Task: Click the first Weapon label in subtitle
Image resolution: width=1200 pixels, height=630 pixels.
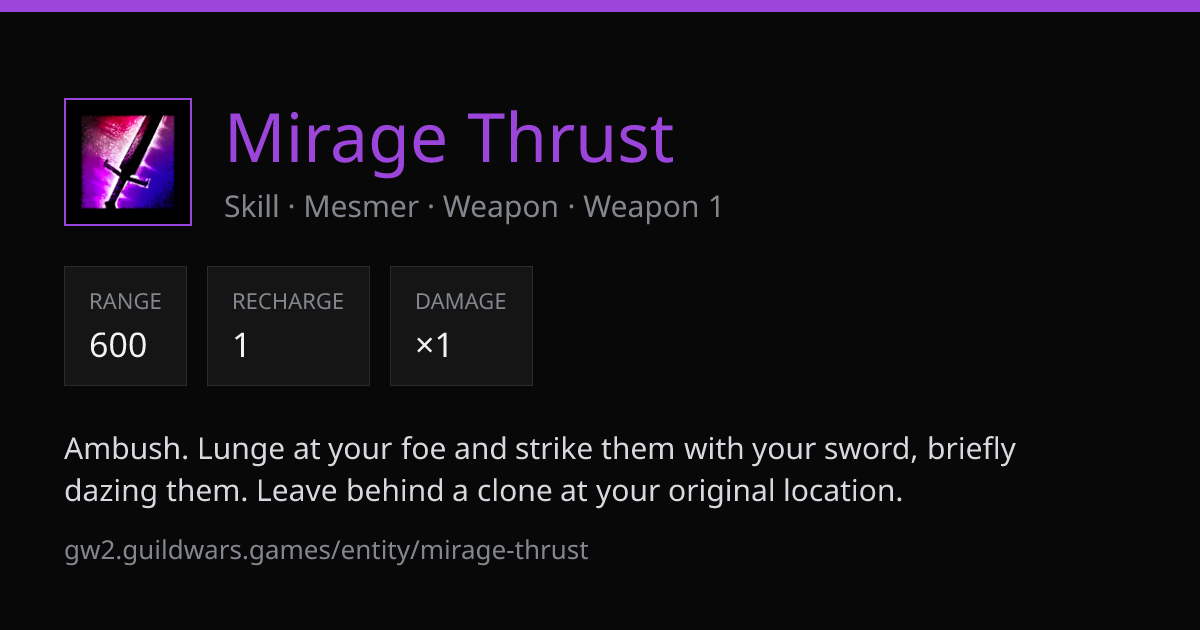Action: [500, 207]
